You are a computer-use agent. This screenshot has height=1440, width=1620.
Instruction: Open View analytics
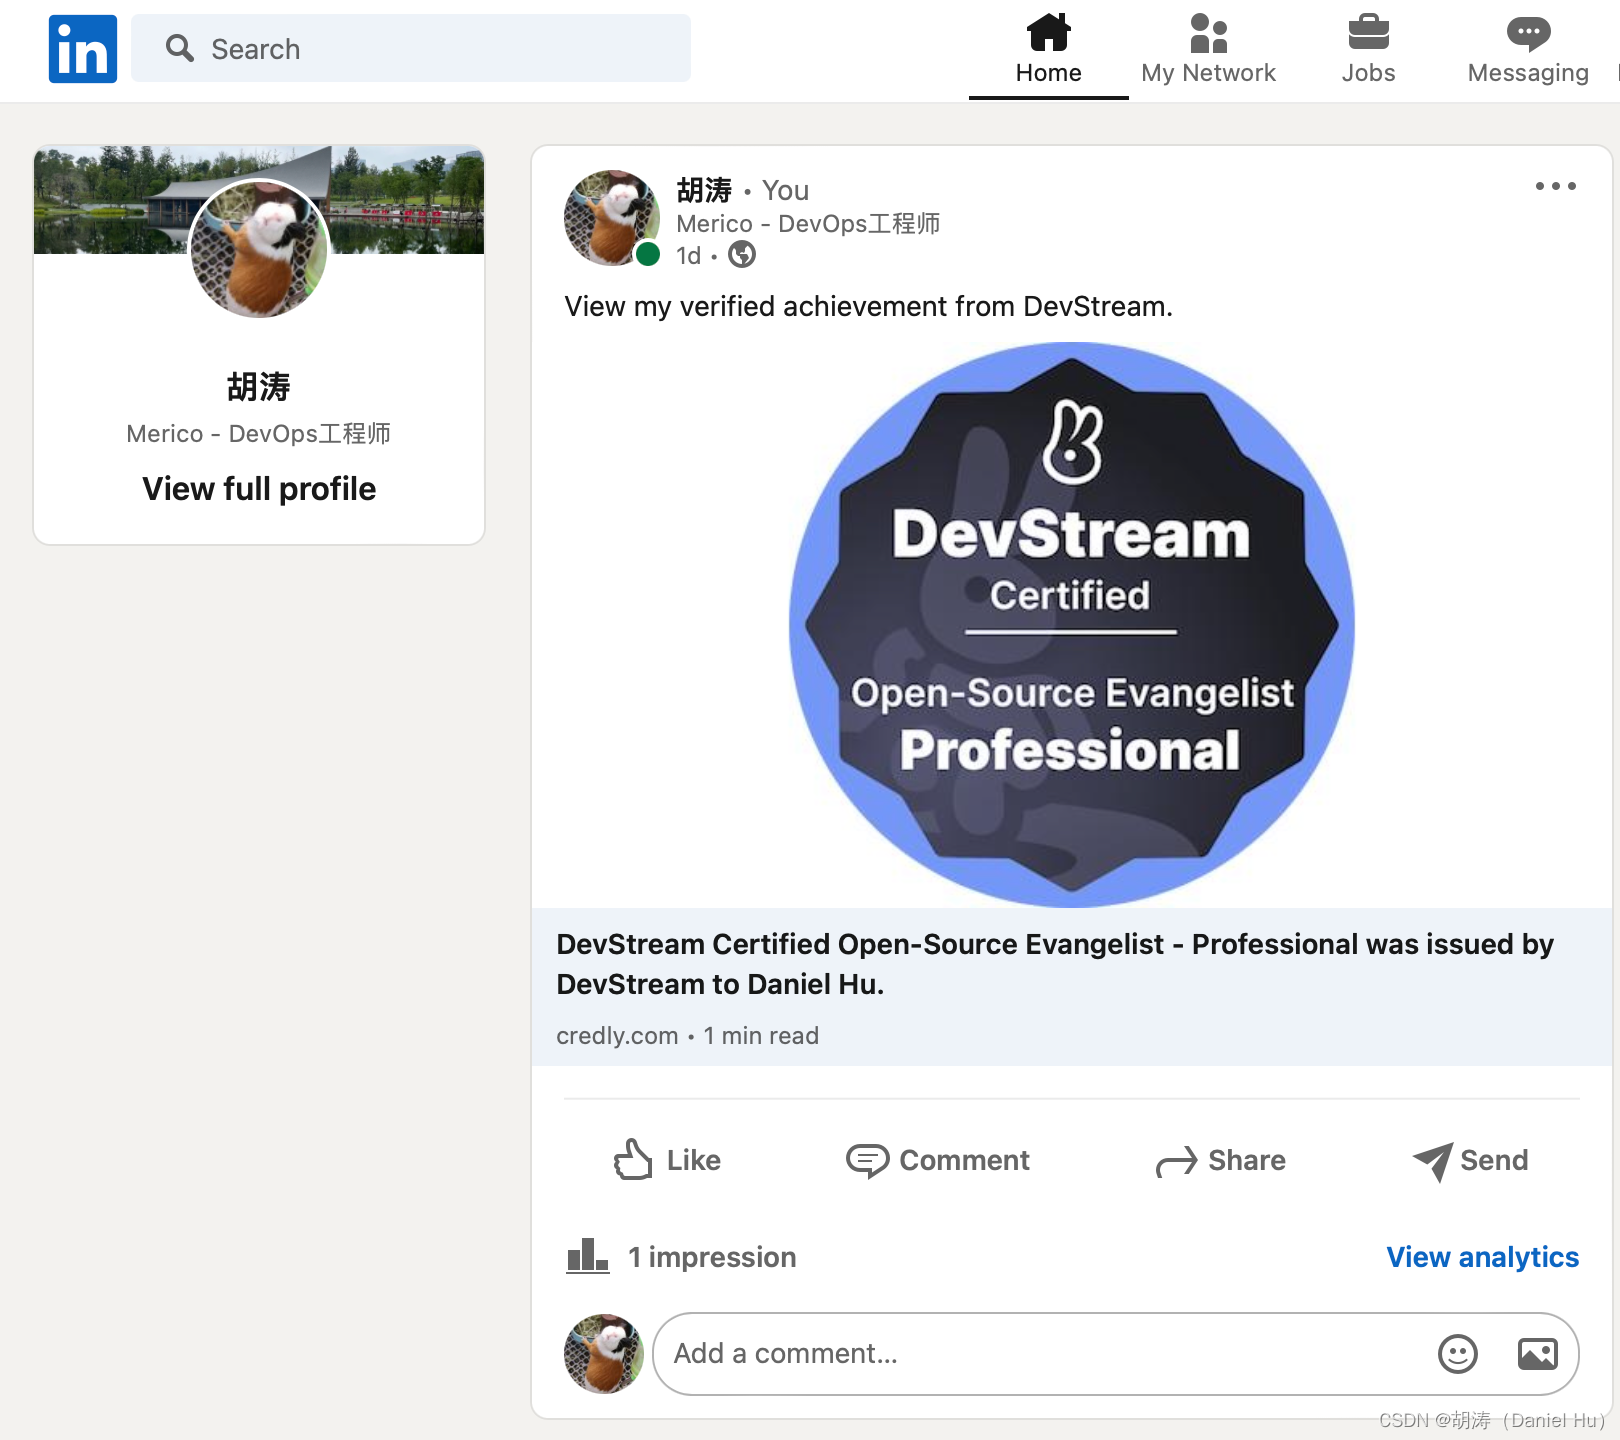pos(1483,1256)
